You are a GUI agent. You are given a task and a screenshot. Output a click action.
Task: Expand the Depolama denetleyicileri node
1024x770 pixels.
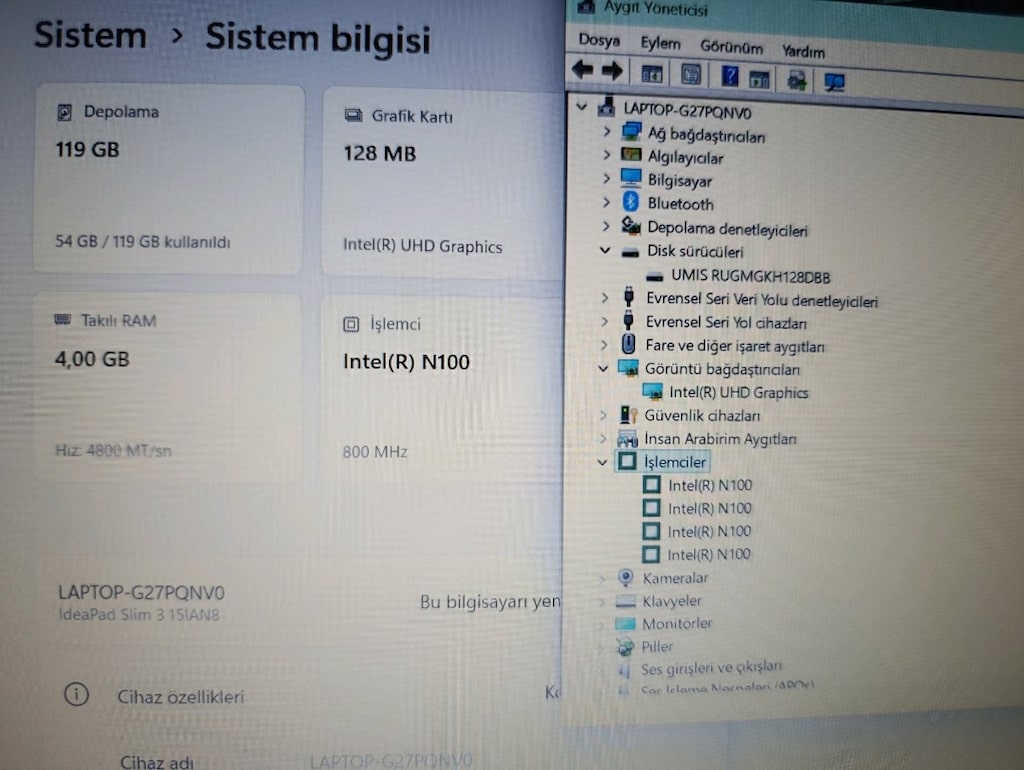[x=605, y=226]
